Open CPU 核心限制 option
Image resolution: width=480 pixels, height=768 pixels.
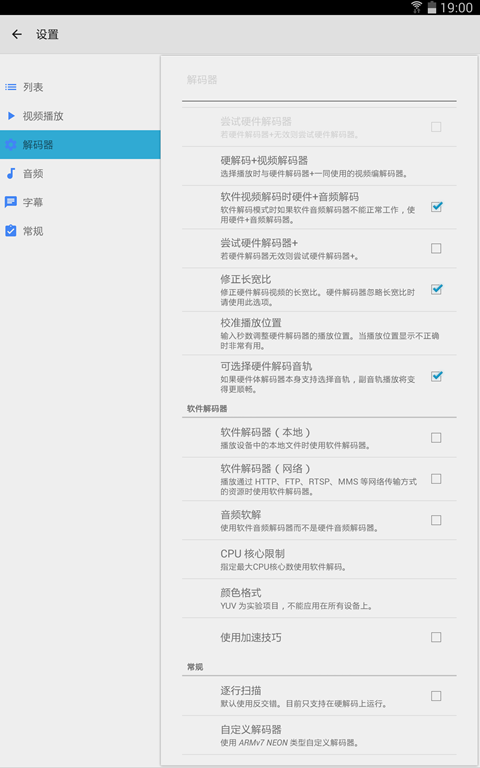pyautogui.click(x=319, y=559)
